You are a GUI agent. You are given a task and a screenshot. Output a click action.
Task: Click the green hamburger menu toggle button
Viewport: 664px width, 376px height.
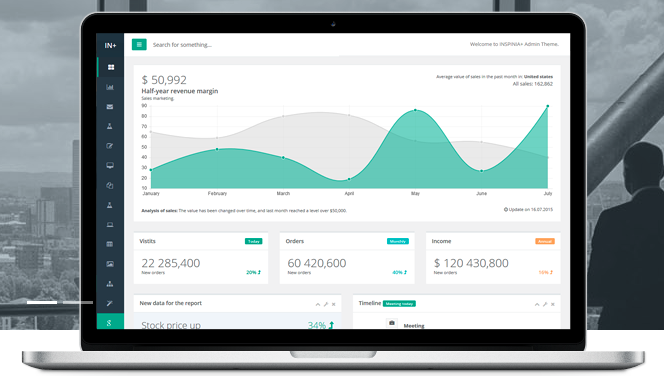pyautogui.click(x=139, y=44)
